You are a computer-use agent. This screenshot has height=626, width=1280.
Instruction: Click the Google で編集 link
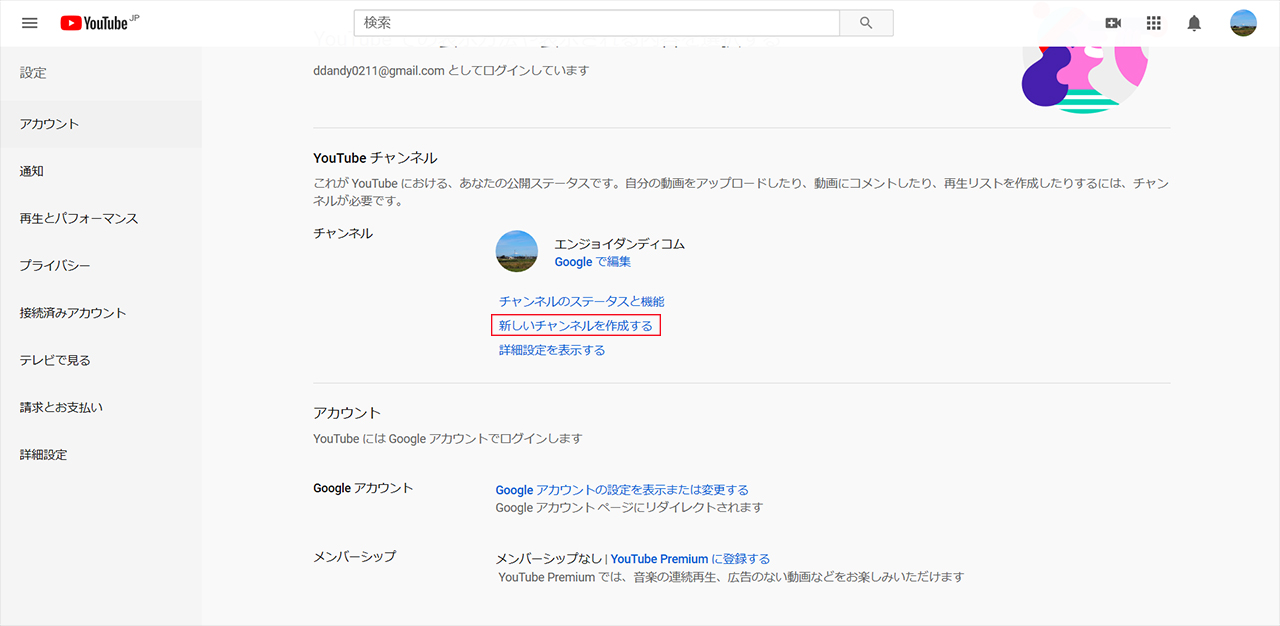tap(593, 262)
